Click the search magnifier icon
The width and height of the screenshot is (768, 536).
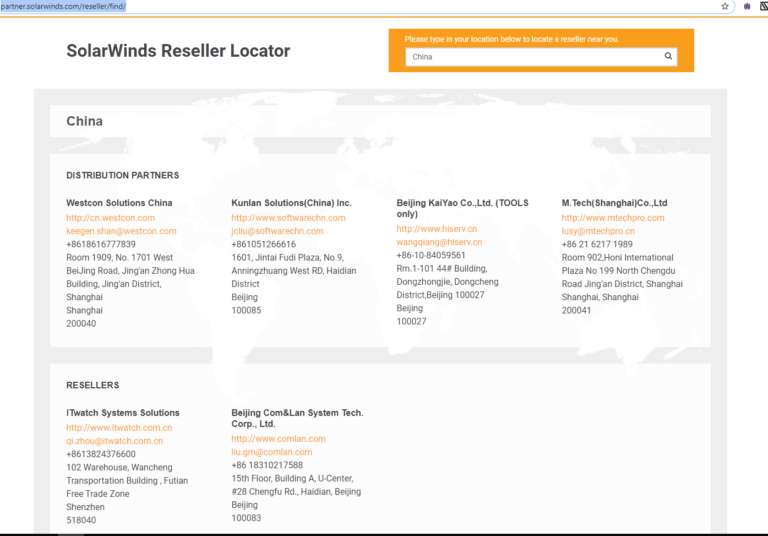(668, 56)
